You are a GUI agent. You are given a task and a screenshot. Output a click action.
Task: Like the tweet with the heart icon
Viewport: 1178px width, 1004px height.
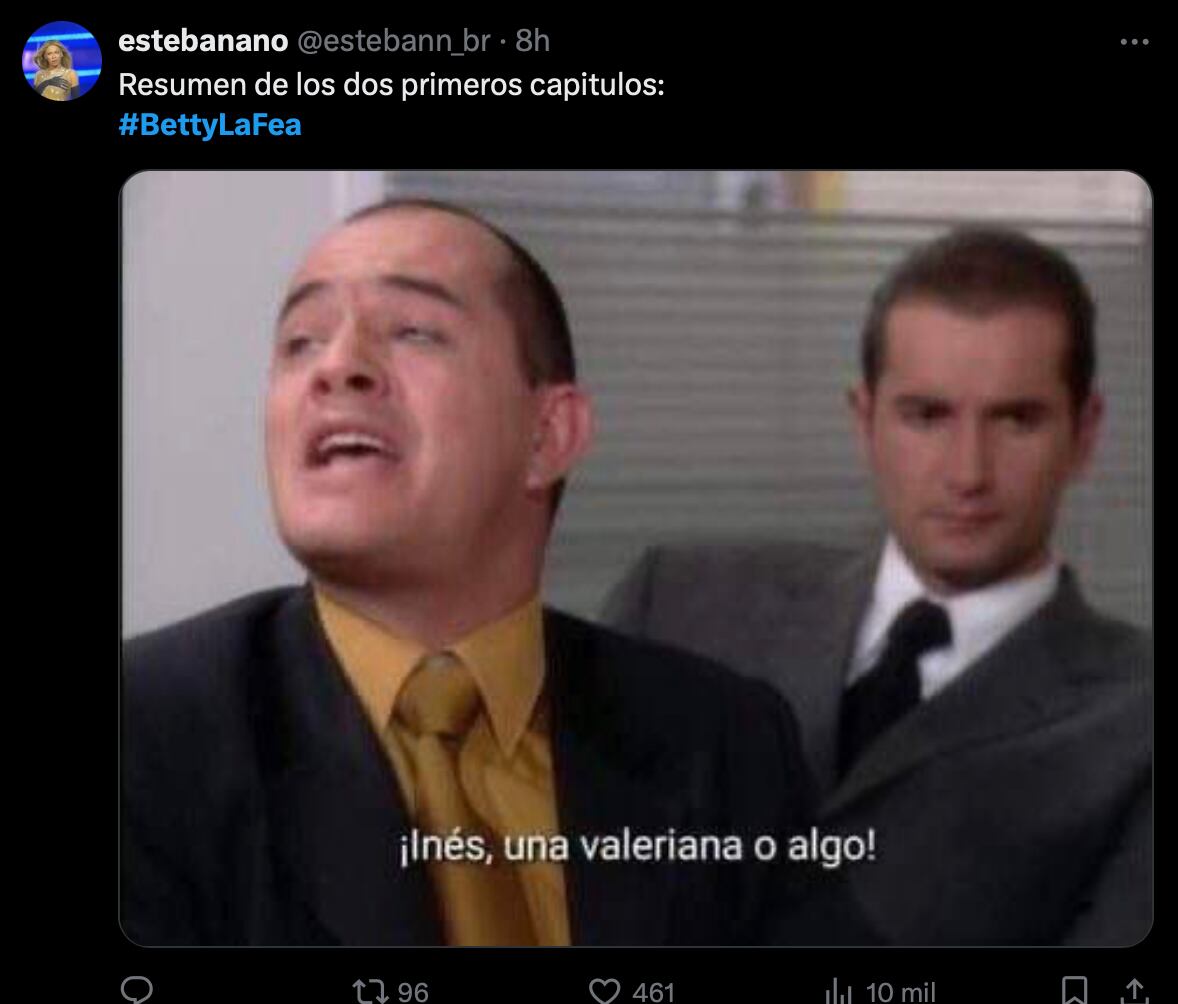pyautogui.click(x=604, y=991)
